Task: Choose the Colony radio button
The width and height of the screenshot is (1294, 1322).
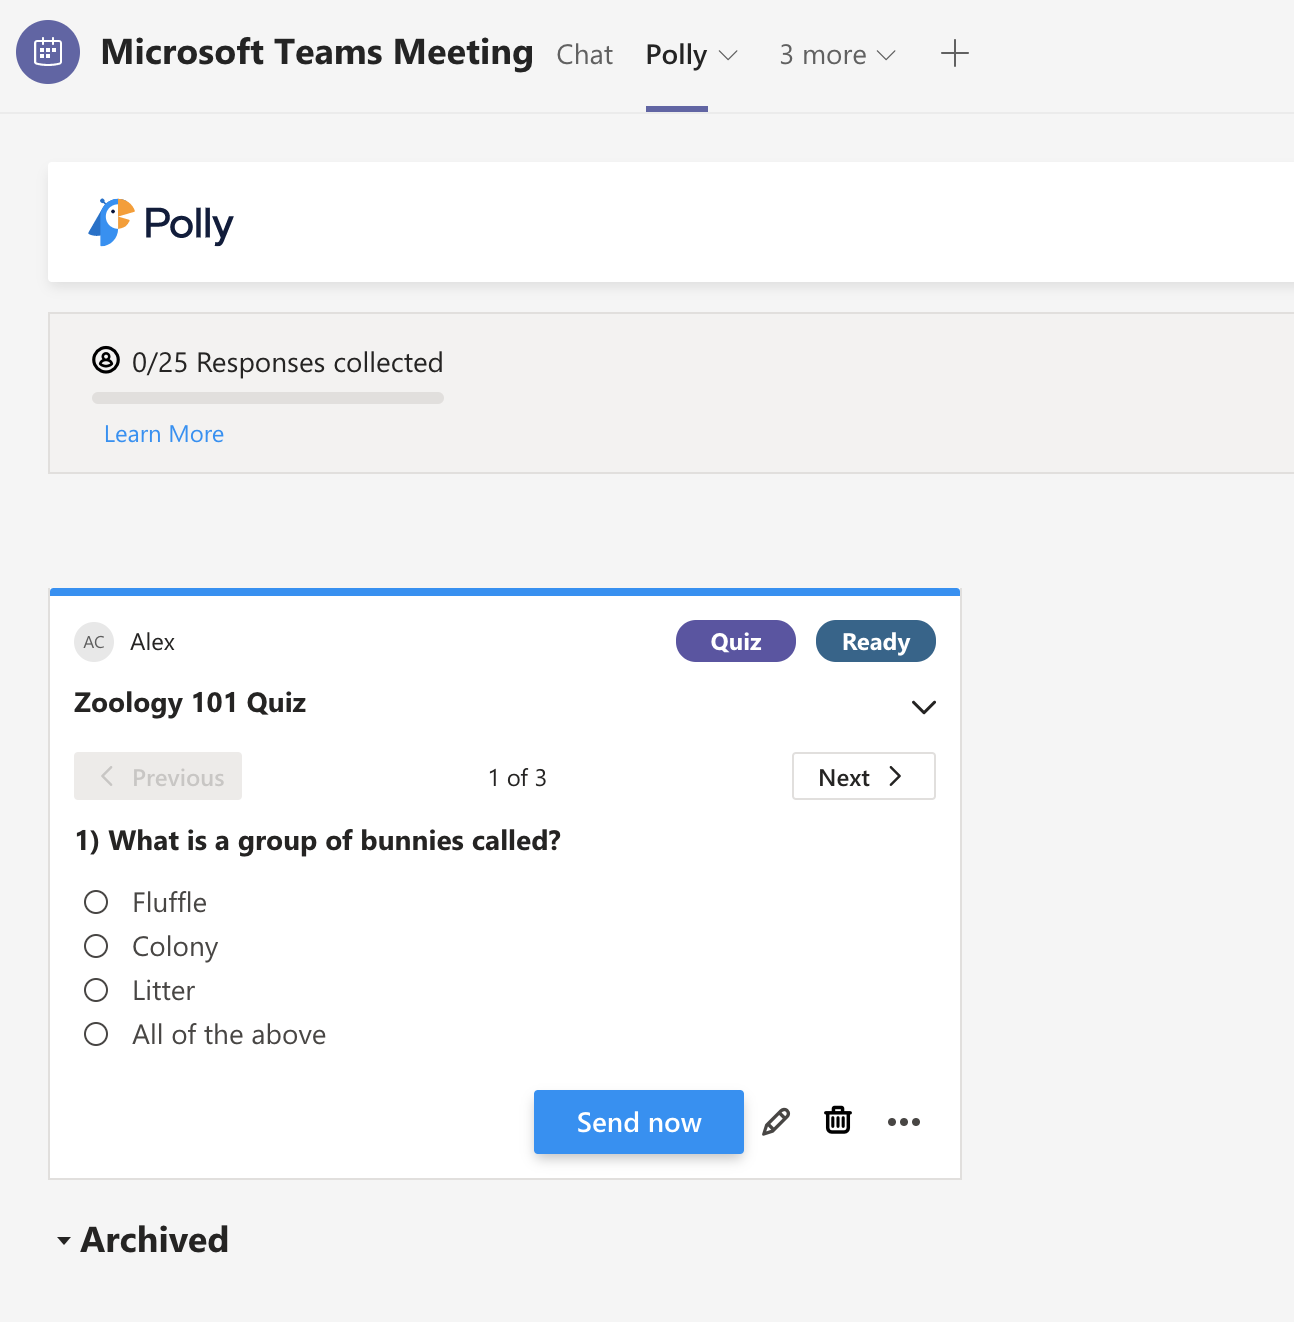Action: (x=96, y=945)
